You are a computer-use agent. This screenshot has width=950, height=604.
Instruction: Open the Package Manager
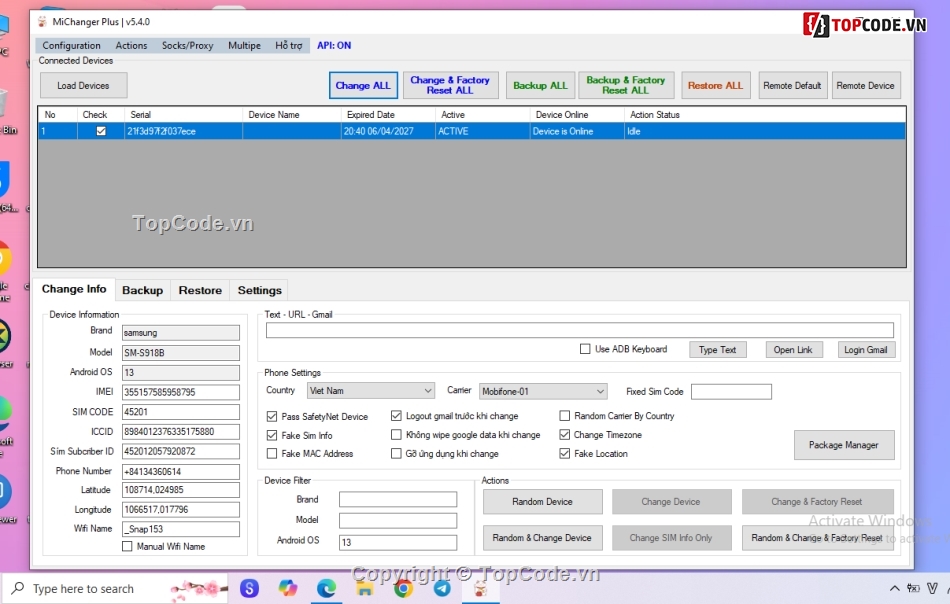(x=844, y=444)
